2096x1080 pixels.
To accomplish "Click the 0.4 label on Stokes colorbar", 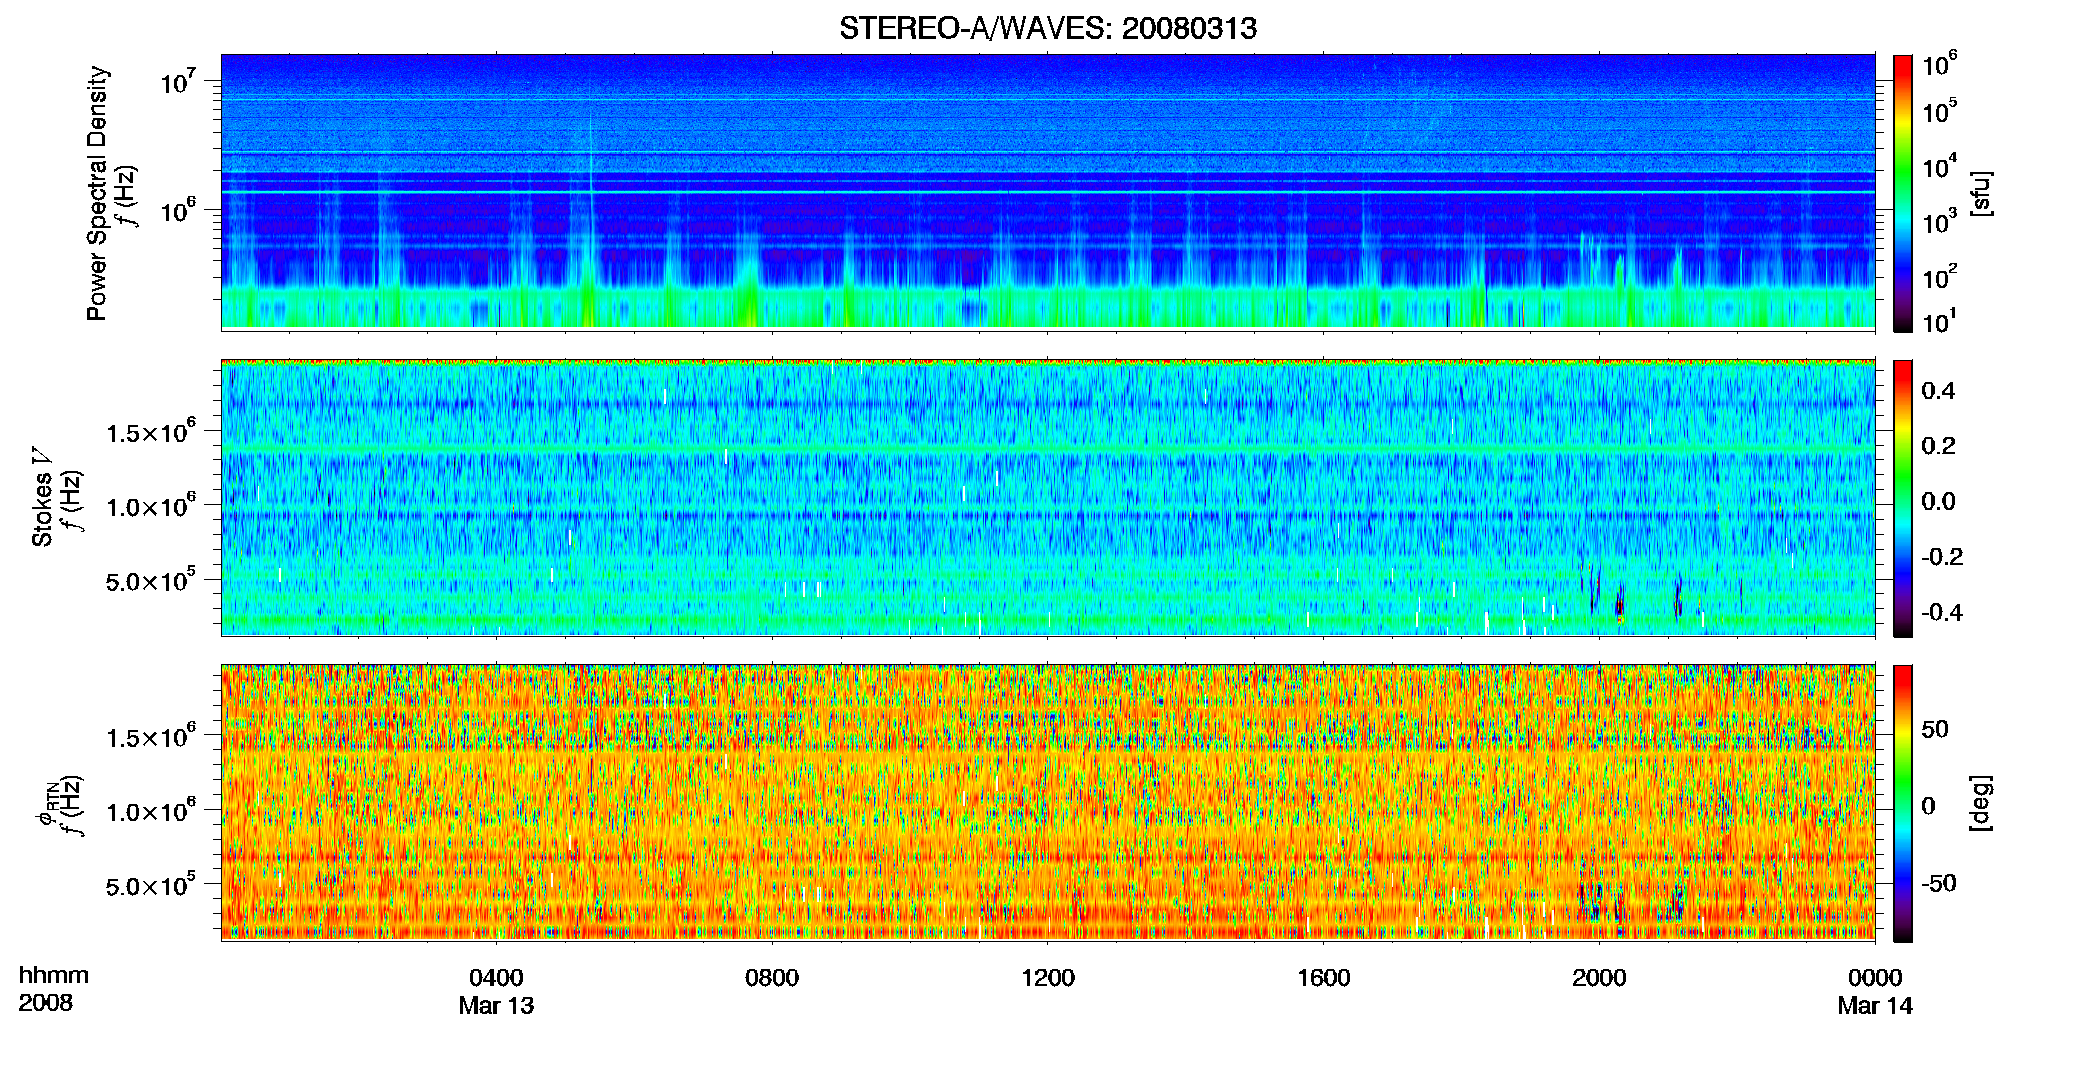I will 1938,391.
